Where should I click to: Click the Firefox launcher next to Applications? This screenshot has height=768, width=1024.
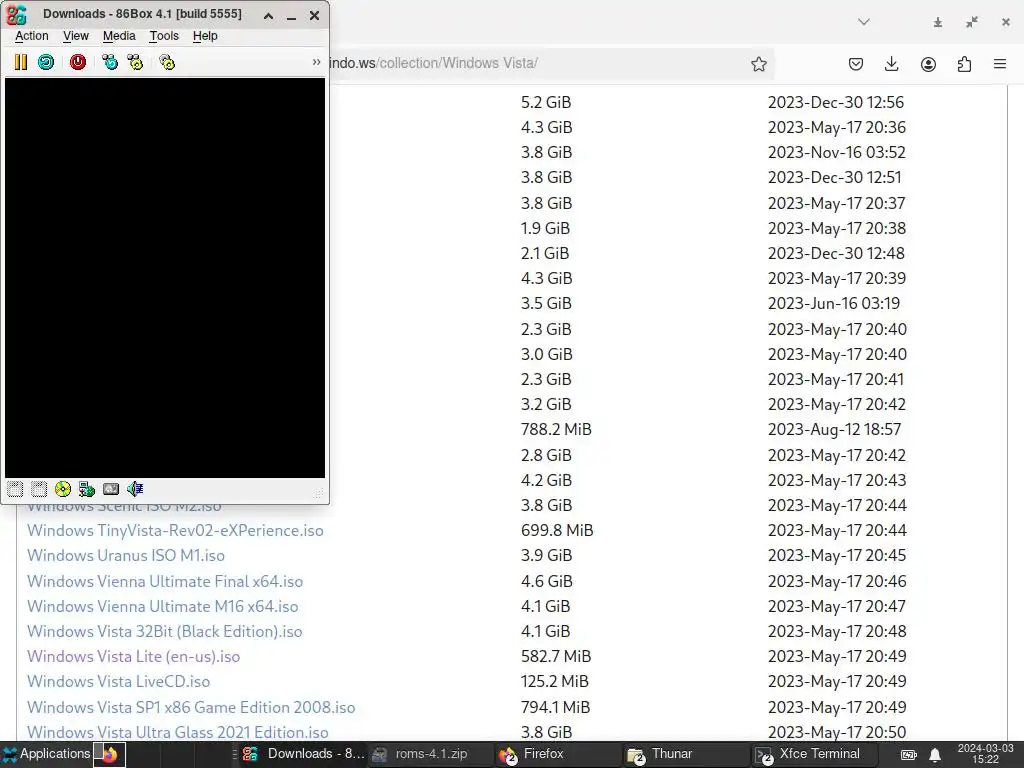pos(110,754)
